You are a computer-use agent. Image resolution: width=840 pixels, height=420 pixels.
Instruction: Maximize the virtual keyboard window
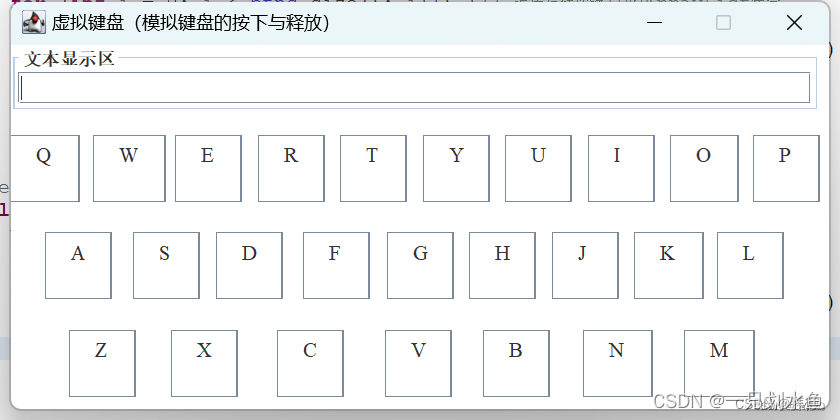tap(724, 22)
